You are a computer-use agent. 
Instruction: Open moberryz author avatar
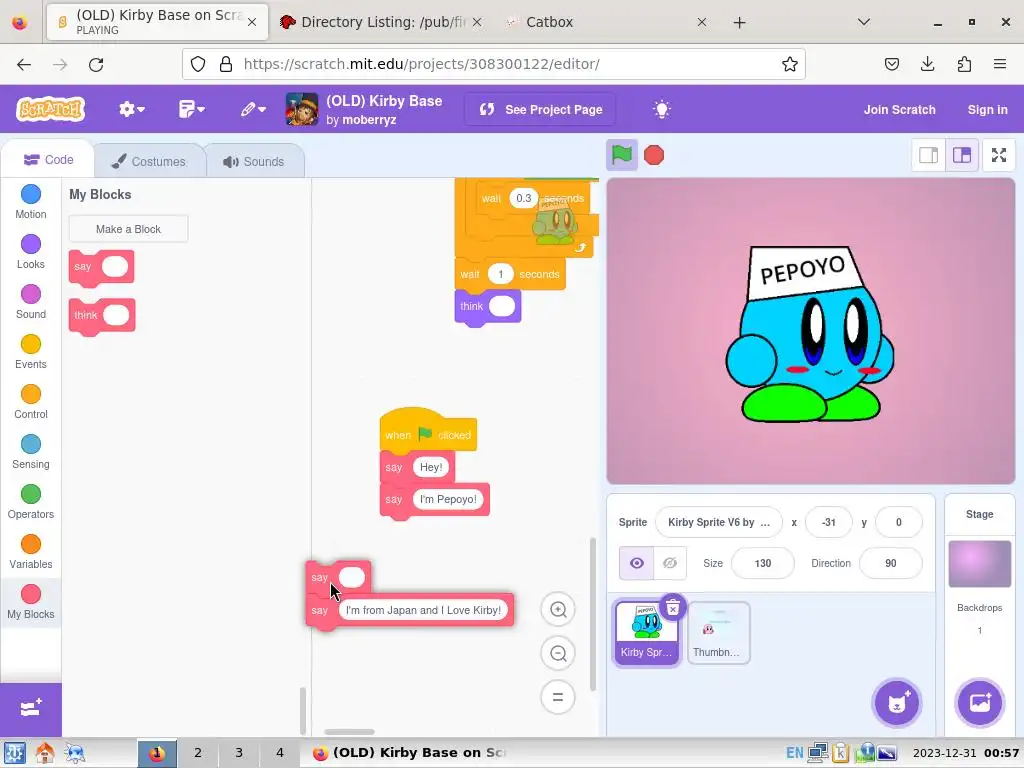pyautogui.click(x=302, y=109)
